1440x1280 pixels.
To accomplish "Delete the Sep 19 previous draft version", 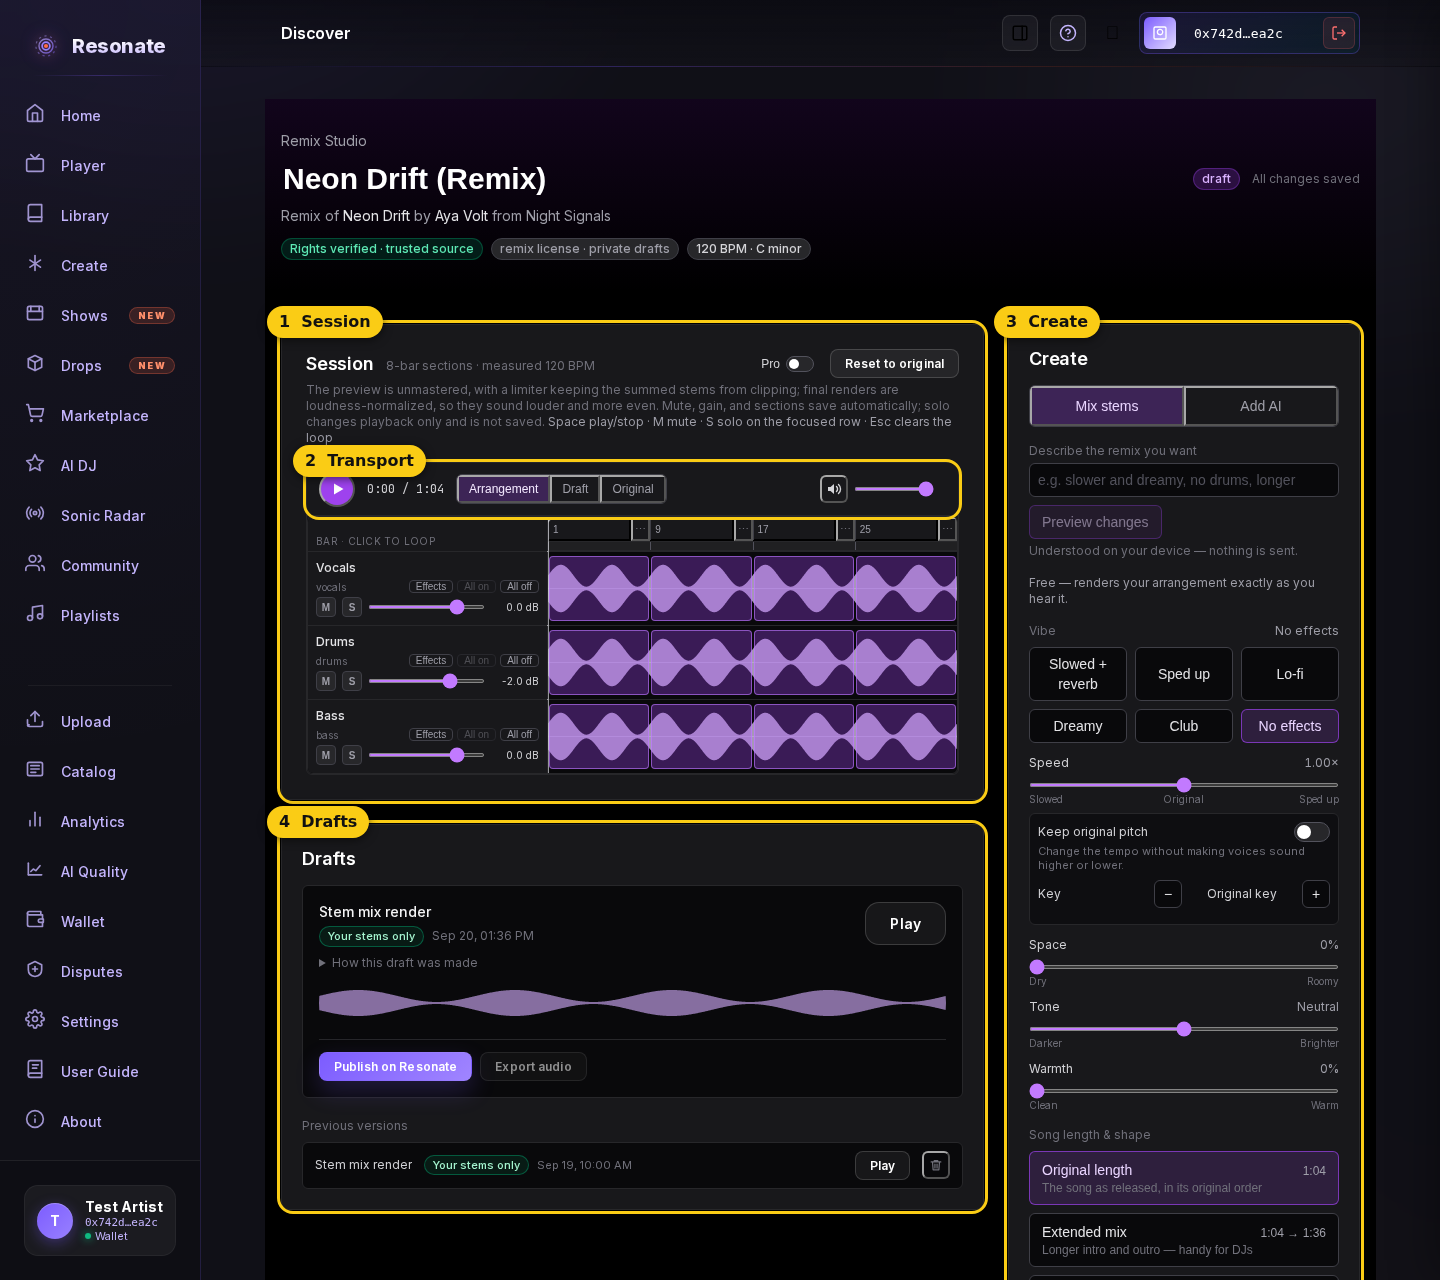I will pos(936,1165).
